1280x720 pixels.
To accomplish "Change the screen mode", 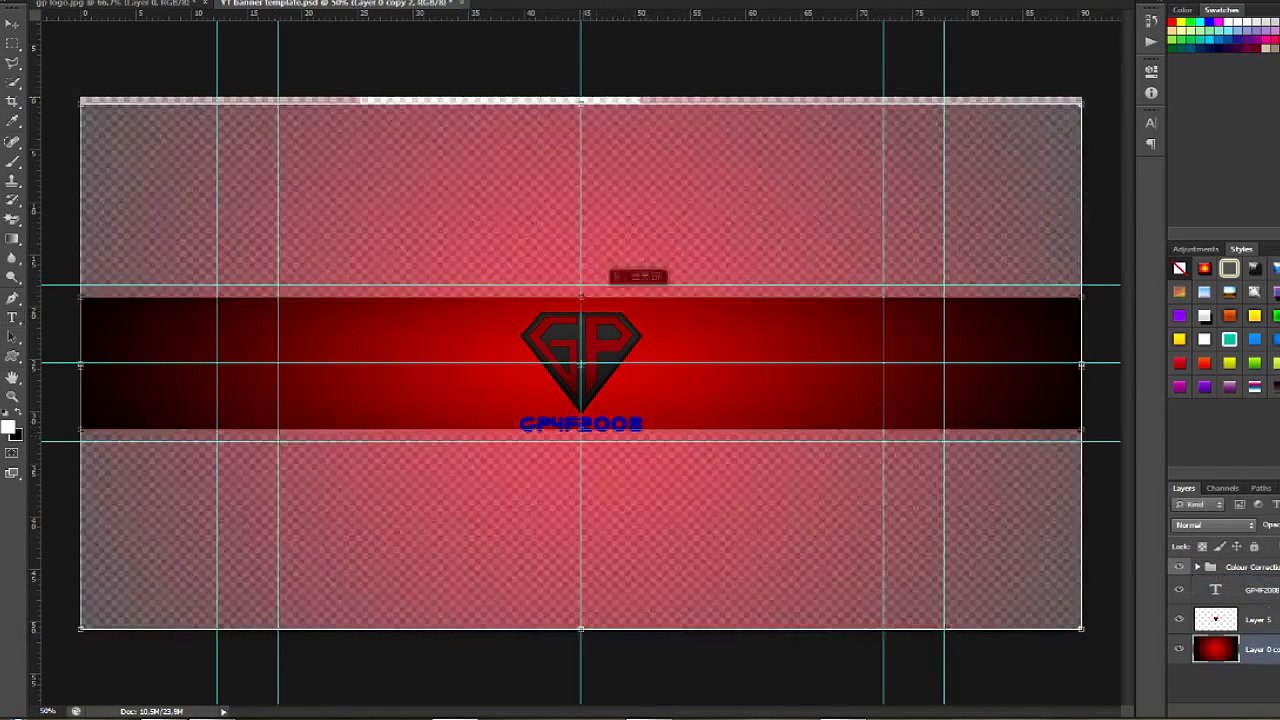I will 12,473.
